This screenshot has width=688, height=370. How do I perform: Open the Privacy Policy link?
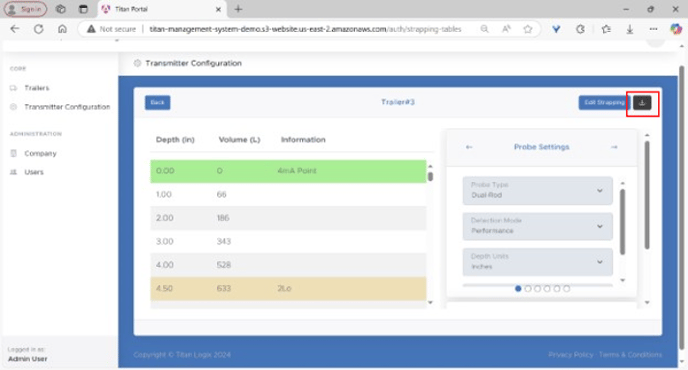[x=570, y=355]
